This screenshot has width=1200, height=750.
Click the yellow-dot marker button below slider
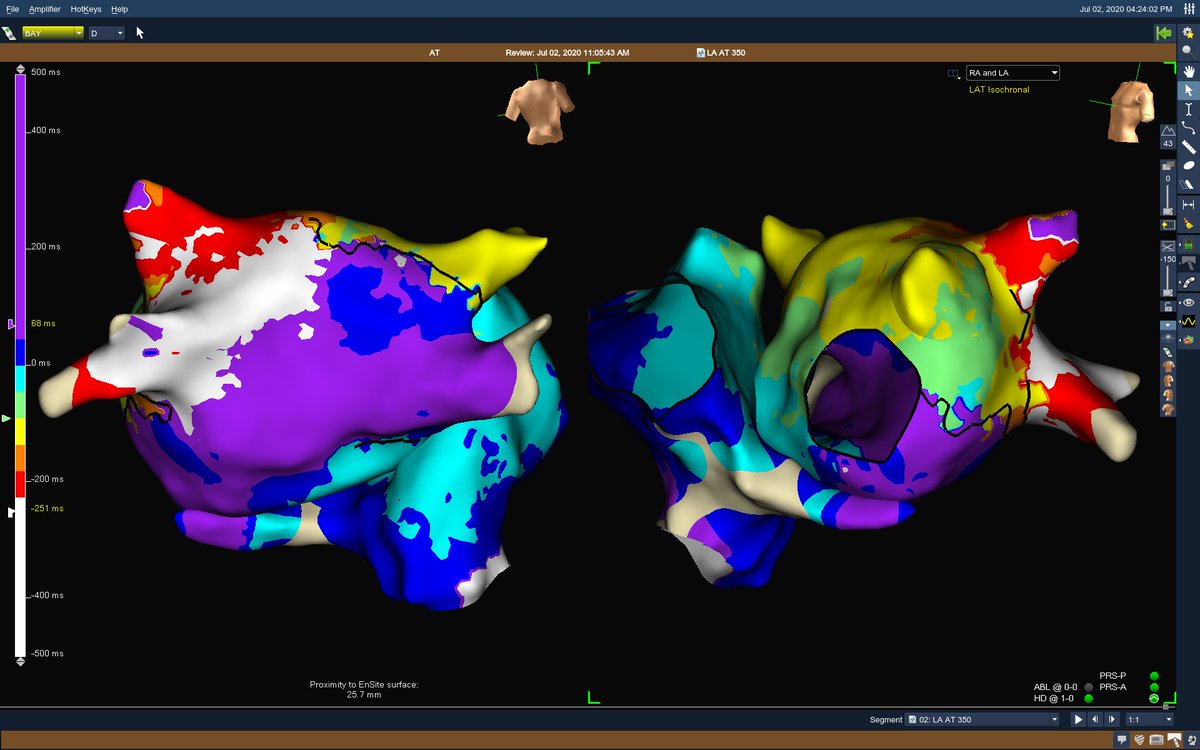coord(1168,225)
